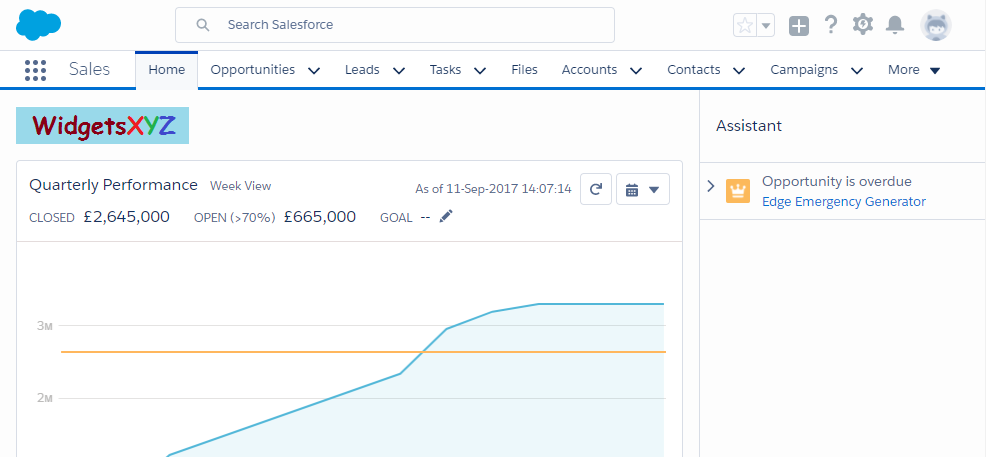
Task: Click the 2м axis label
Action: pyautogui.click(x=44, y=398)
